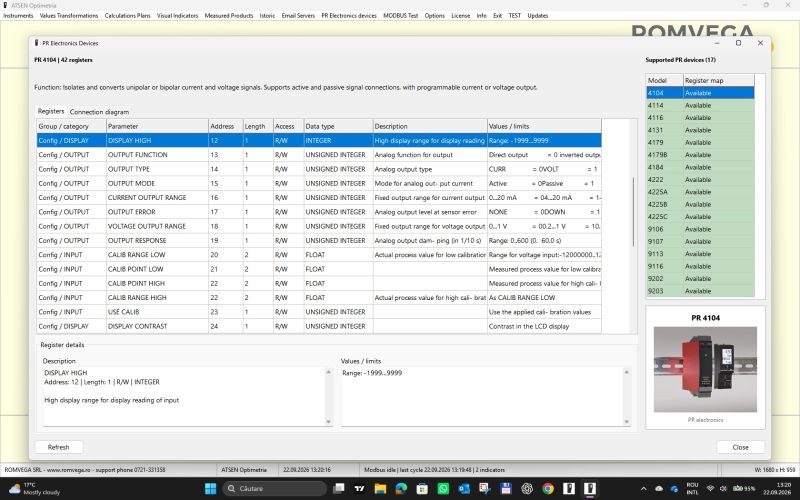Select model 4222 in the devices list

pos(700,180)
